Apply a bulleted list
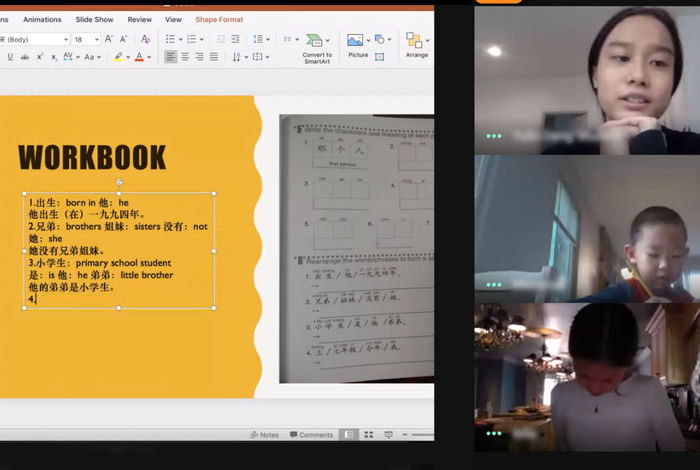Screen dimensions: 700x470 [x=170, y=39]
